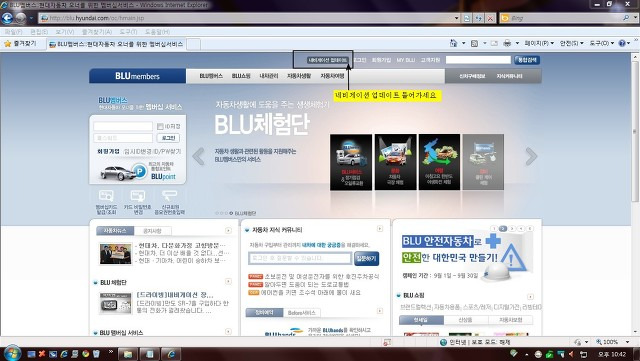640x361 pixels.
Task: Stop loading with the red X icon
Action: pos(490,18)
